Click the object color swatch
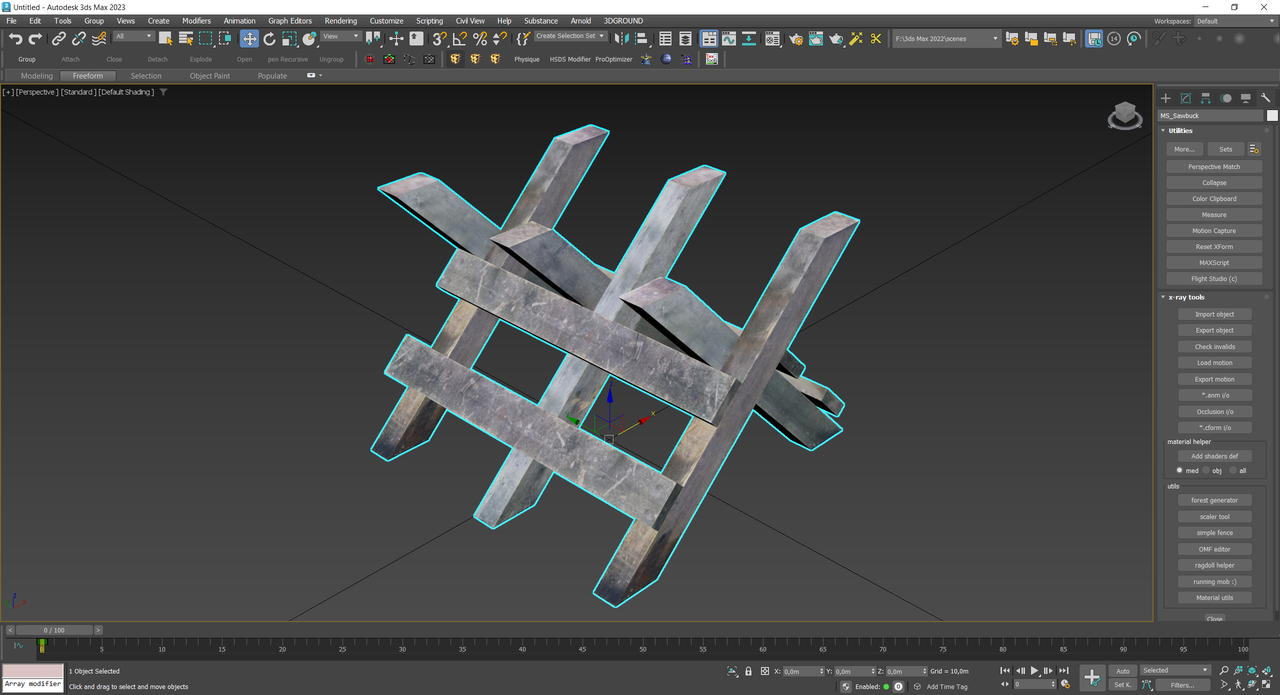The height and width of the screenshot is (695, 1280). [x=1272, y=116]
